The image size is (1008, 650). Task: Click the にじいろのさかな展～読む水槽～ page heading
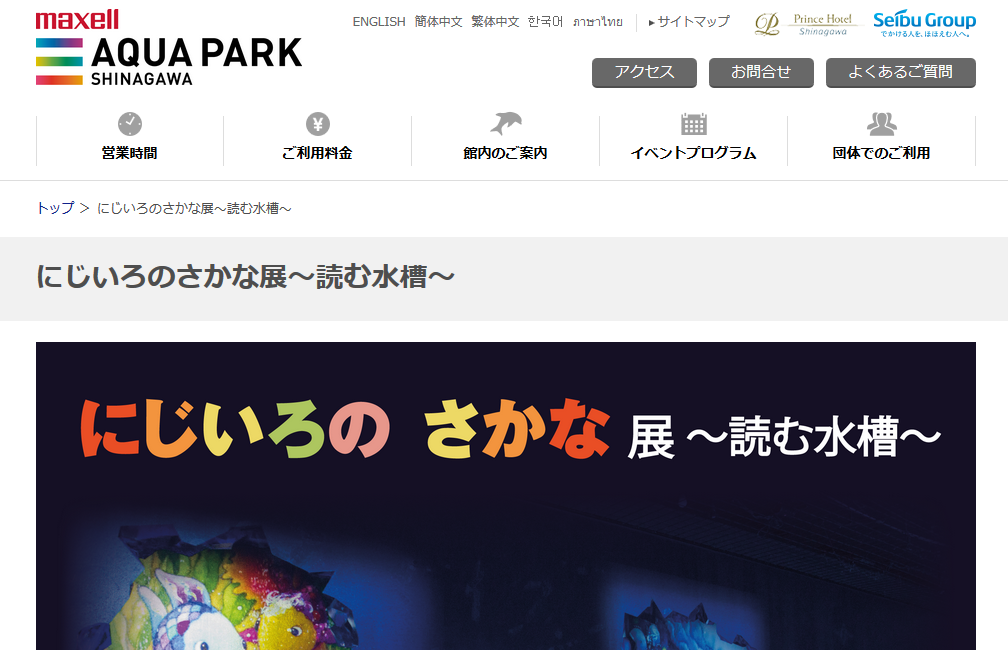click(246, 277)
